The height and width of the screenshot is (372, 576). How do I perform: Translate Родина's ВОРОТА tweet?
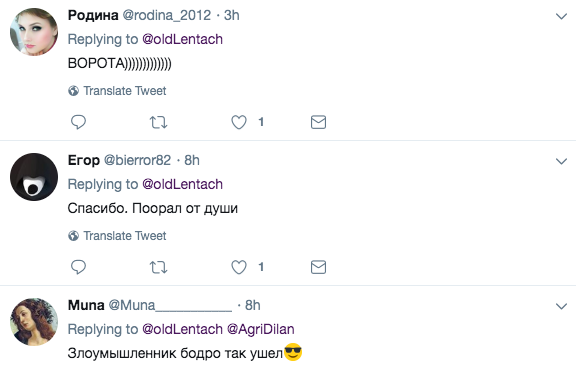125,91
